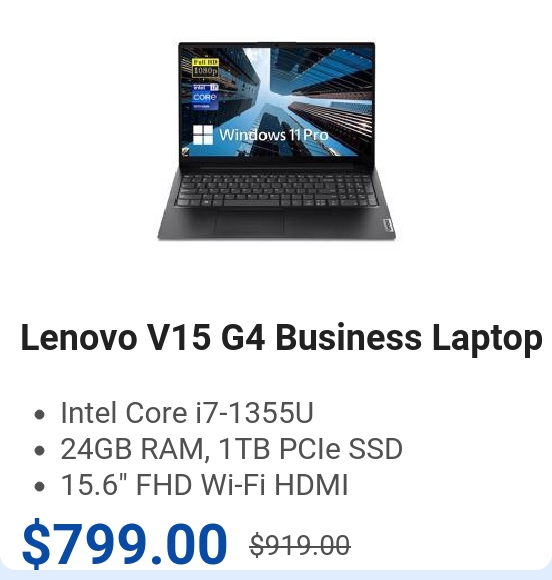The width and height of the screenshot is (552, 580).
Task: Click the laptop's touchpad in the product photo
Action: pyautogui.click(x=249, y=222)
